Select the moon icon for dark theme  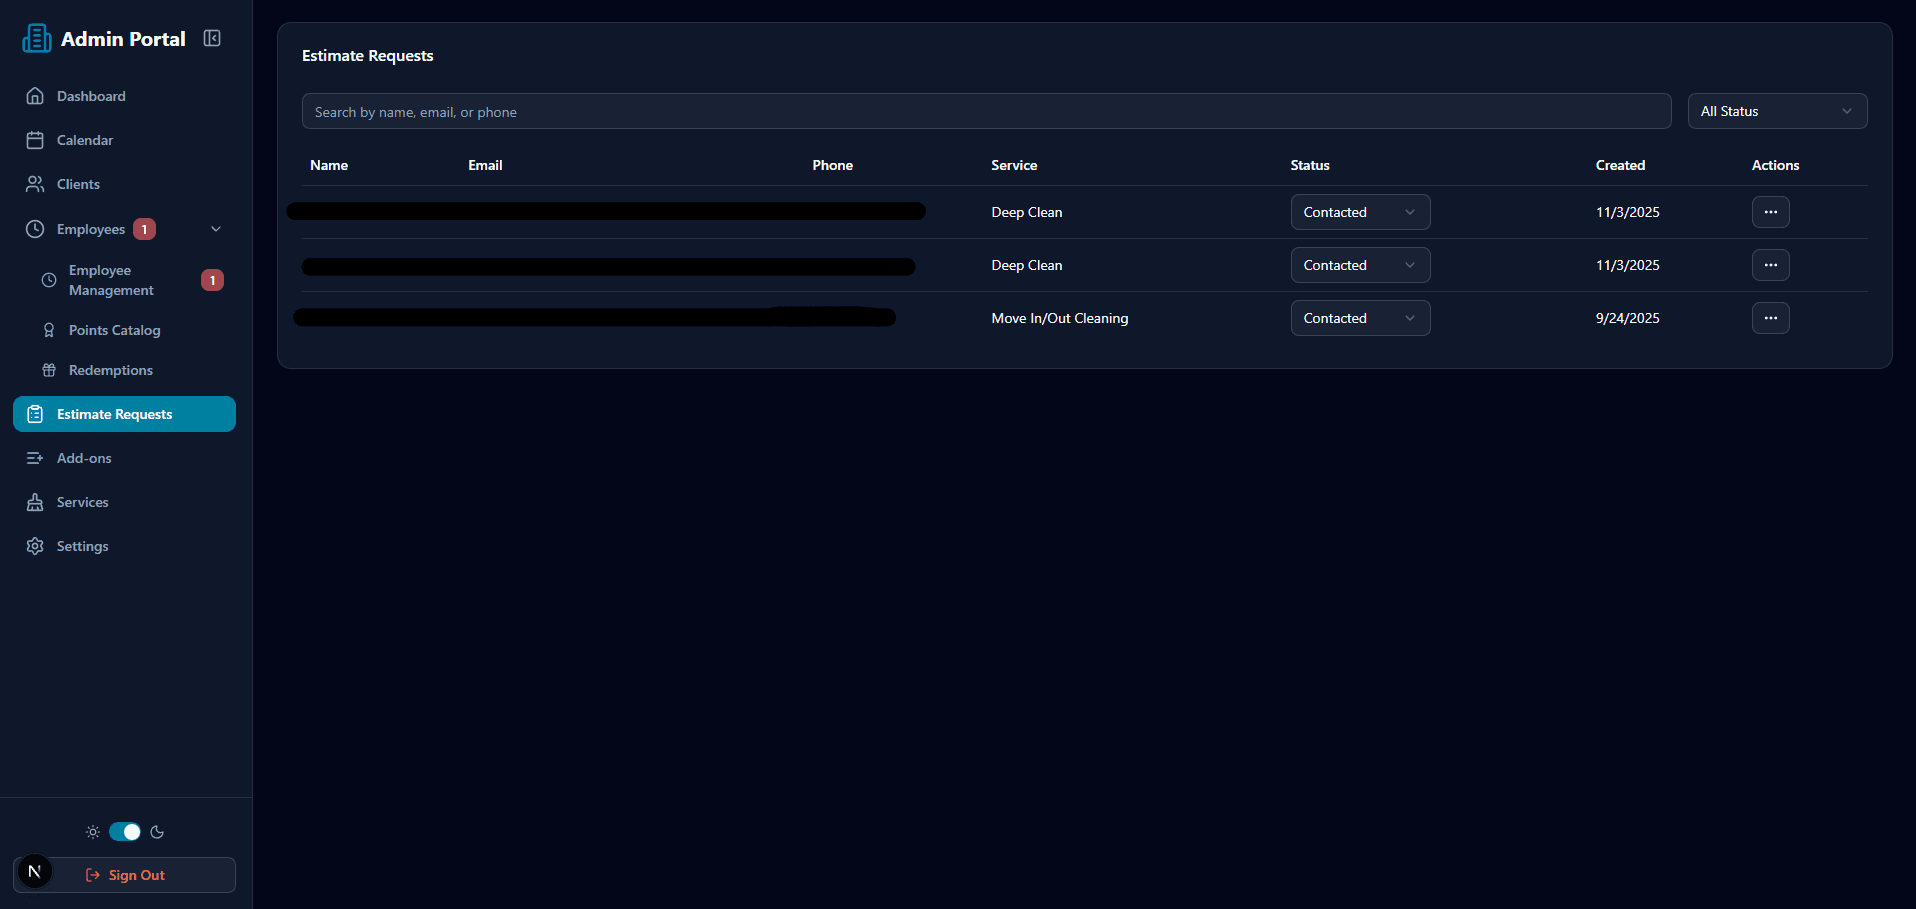tap(156, 831)
